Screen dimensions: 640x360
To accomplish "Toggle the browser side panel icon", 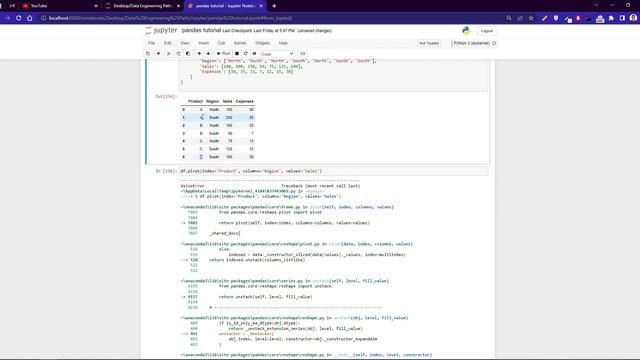I will click(x=622, y=18).
